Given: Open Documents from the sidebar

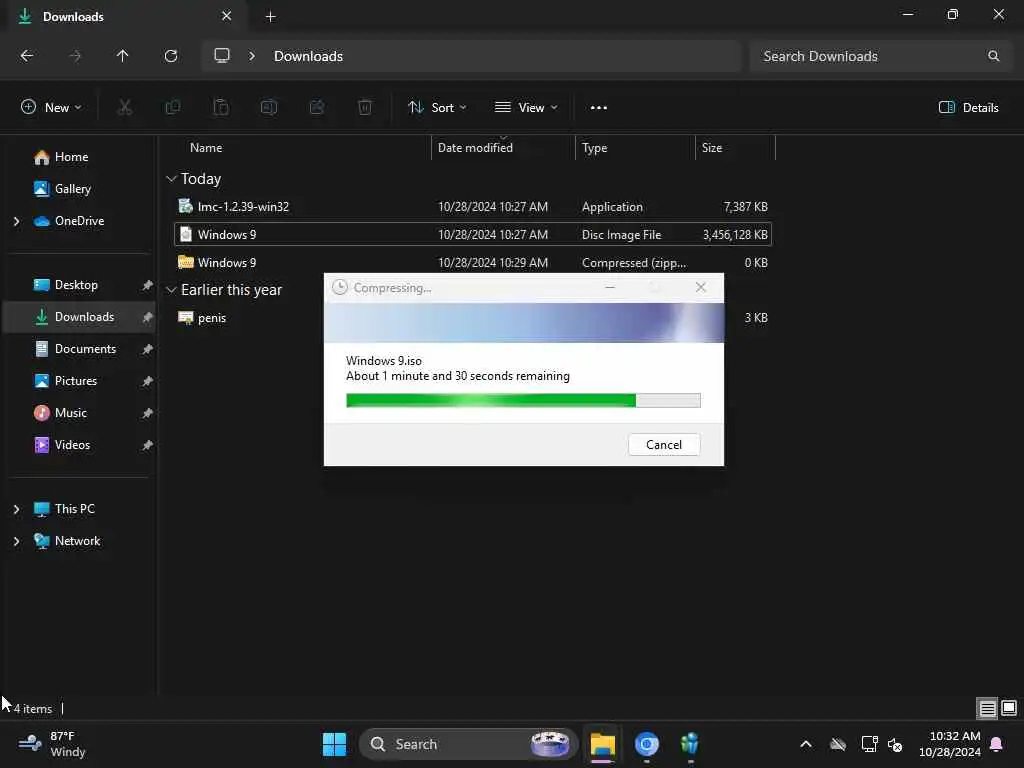Looking at the screenshot, I should point(78,349).
